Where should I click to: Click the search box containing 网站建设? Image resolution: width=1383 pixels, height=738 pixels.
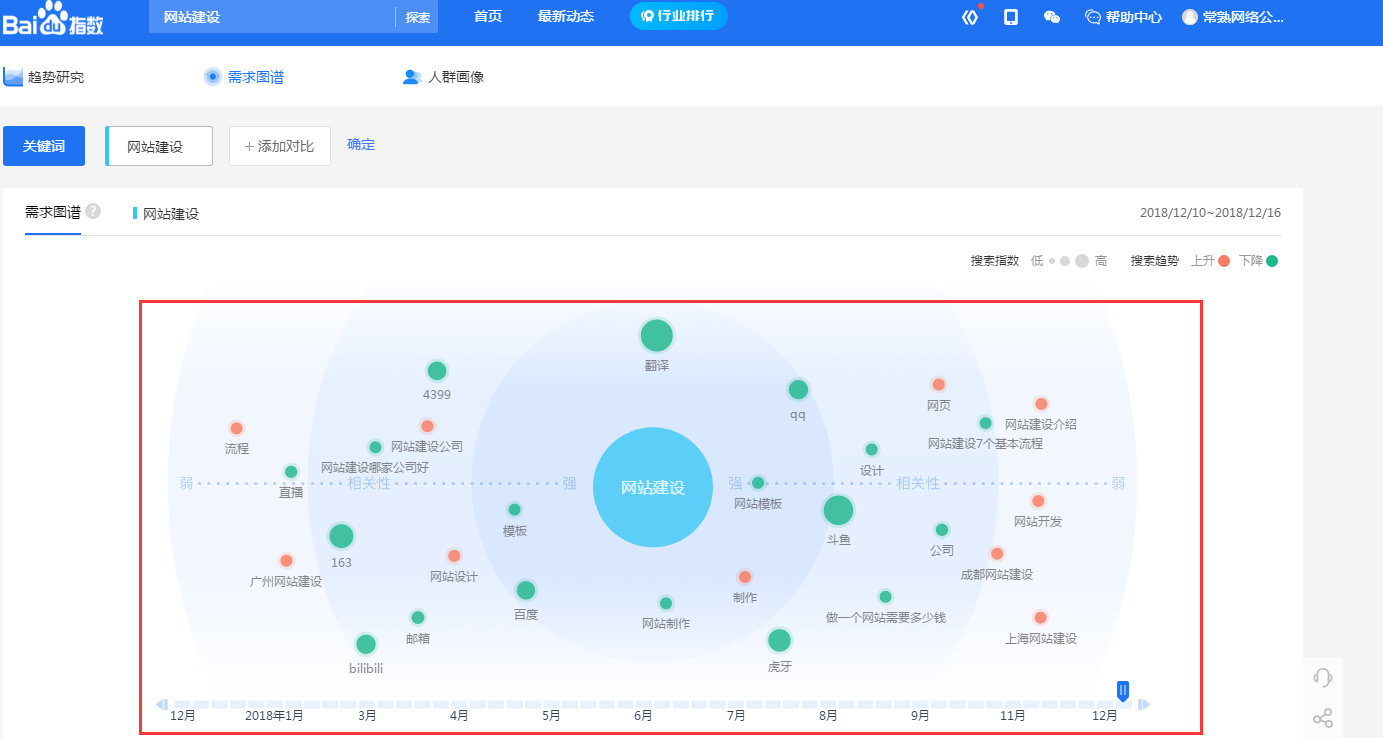[270, 17]
